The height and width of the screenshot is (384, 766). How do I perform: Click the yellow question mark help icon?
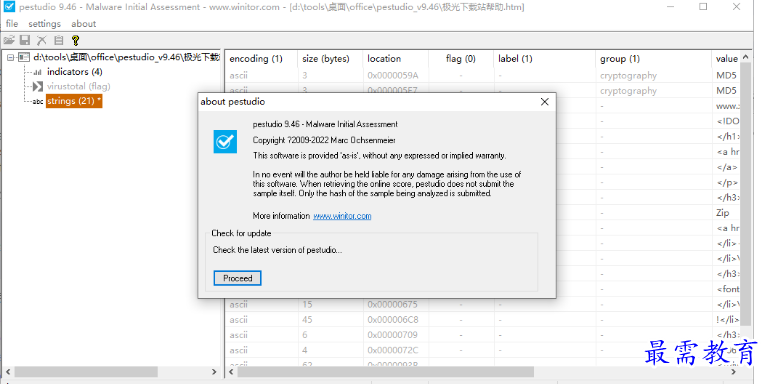coord(75,40)
